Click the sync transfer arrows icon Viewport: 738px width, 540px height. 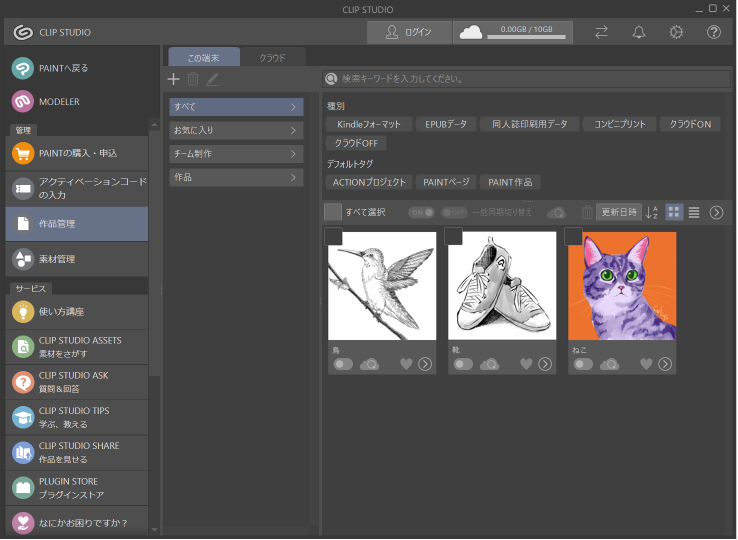click(601, 32)
